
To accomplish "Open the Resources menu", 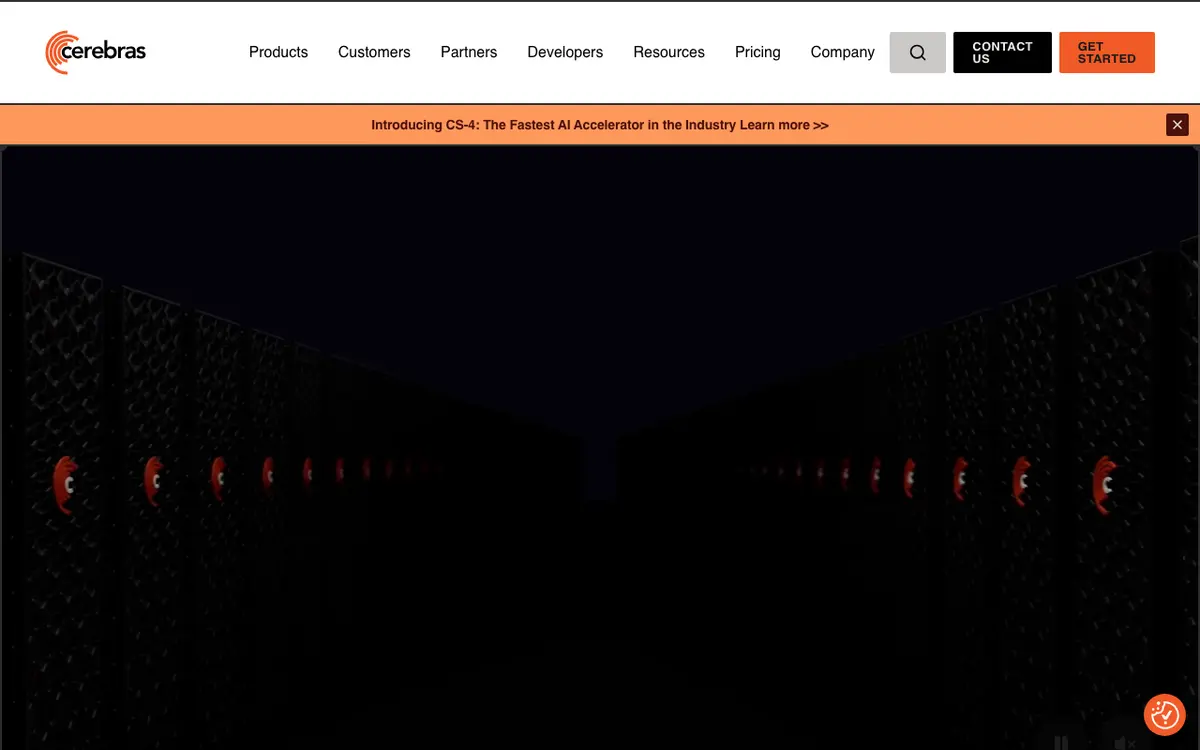I will [x=669, y=52].
